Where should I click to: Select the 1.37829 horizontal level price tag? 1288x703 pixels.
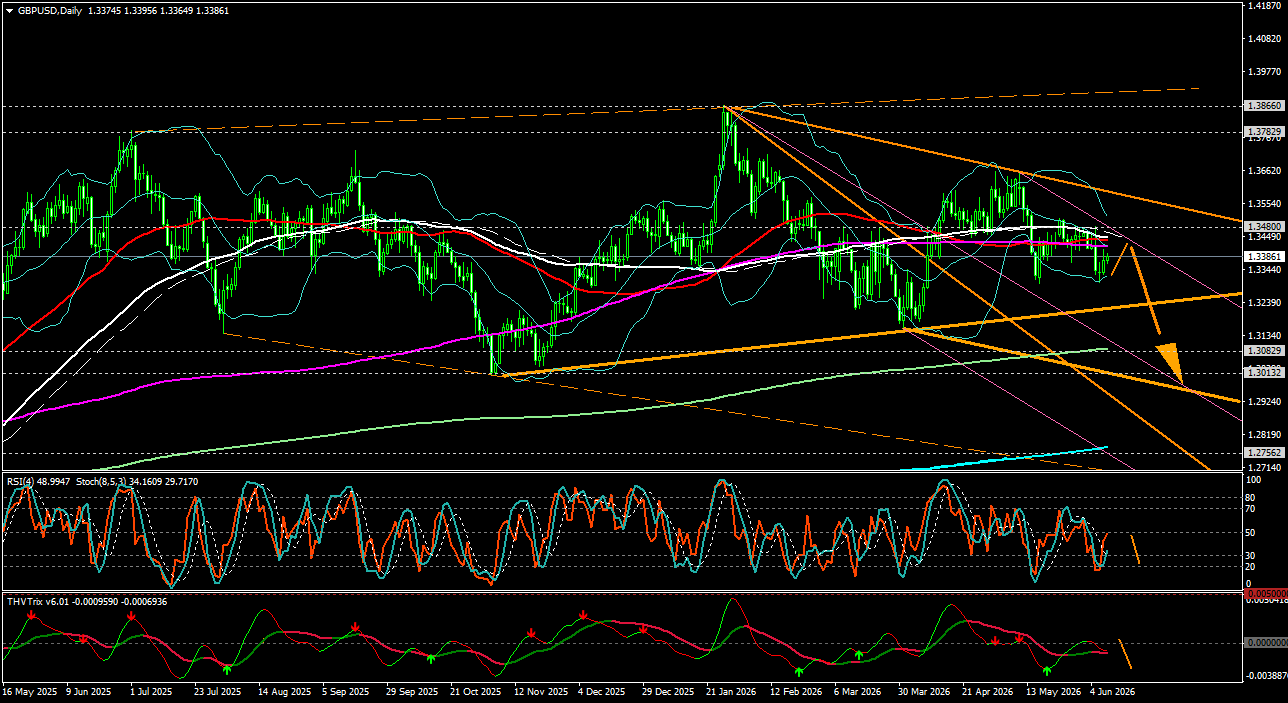1264,131
